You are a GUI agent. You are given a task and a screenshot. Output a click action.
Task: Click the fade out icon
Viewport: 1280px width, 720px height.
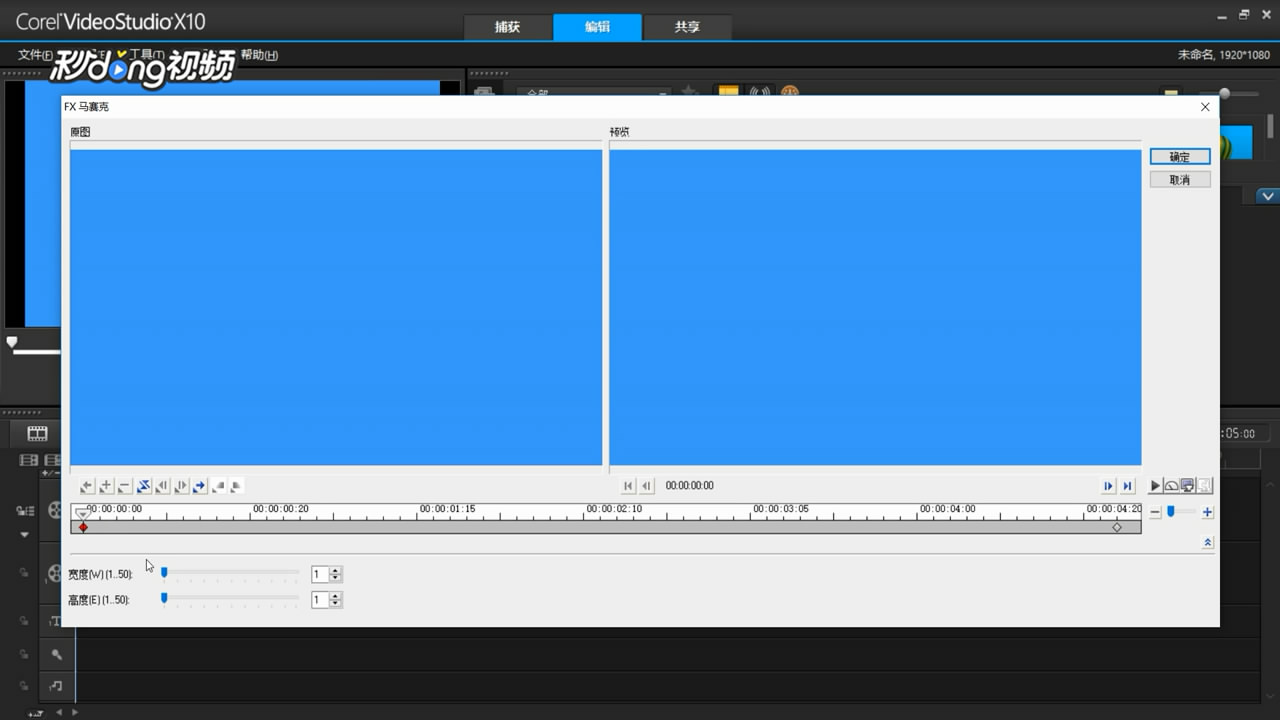tap(236, 486)
